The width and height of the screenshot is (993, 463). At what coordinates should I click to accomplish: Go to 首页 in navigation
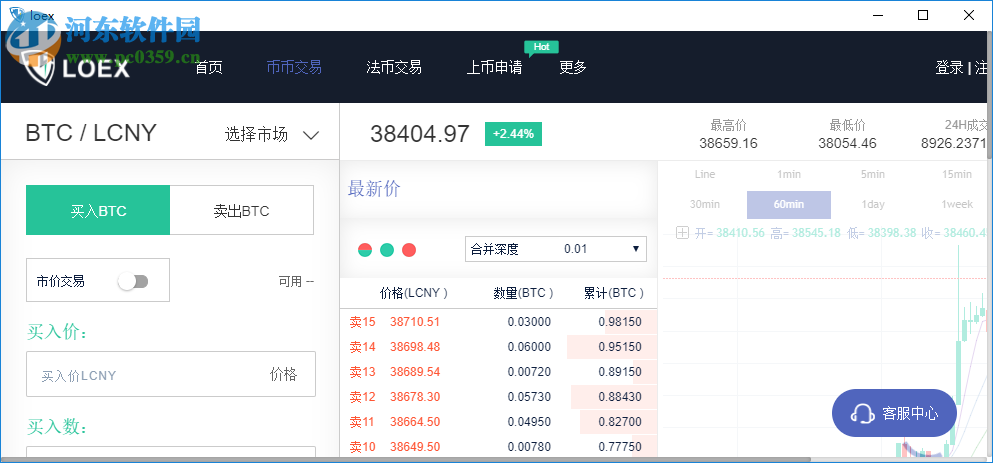tap(209, 67)
